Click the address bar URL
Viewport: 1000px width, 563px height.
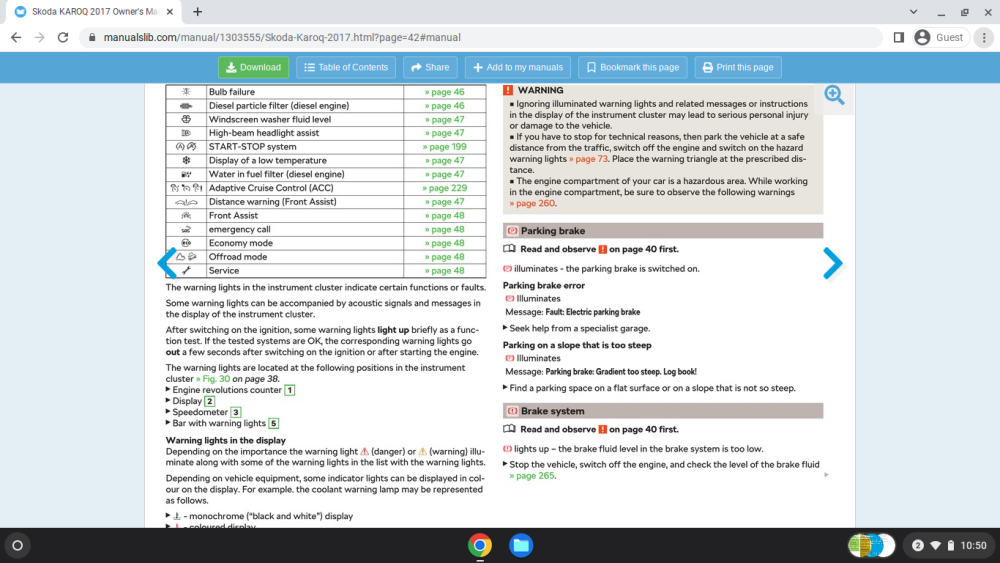tap(282, 38)
